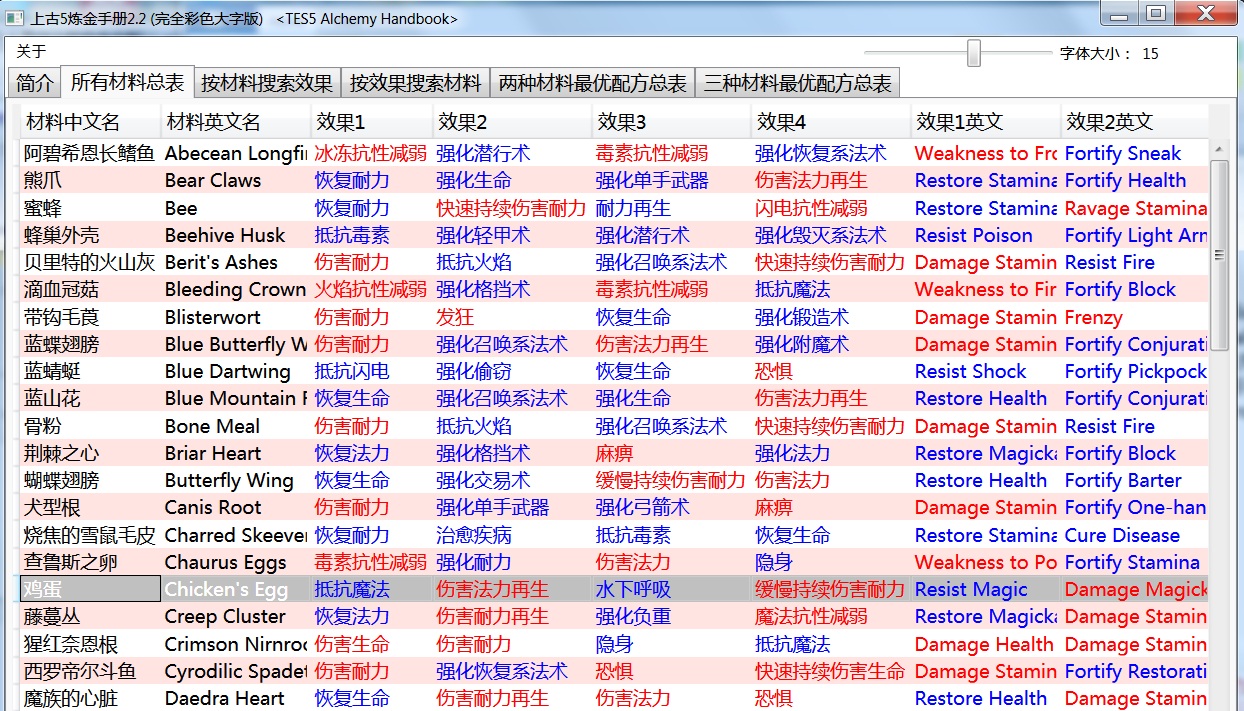Switch to 三种材料最优配方总表 tab
1244x711 pixels.
tap(797, 83)
